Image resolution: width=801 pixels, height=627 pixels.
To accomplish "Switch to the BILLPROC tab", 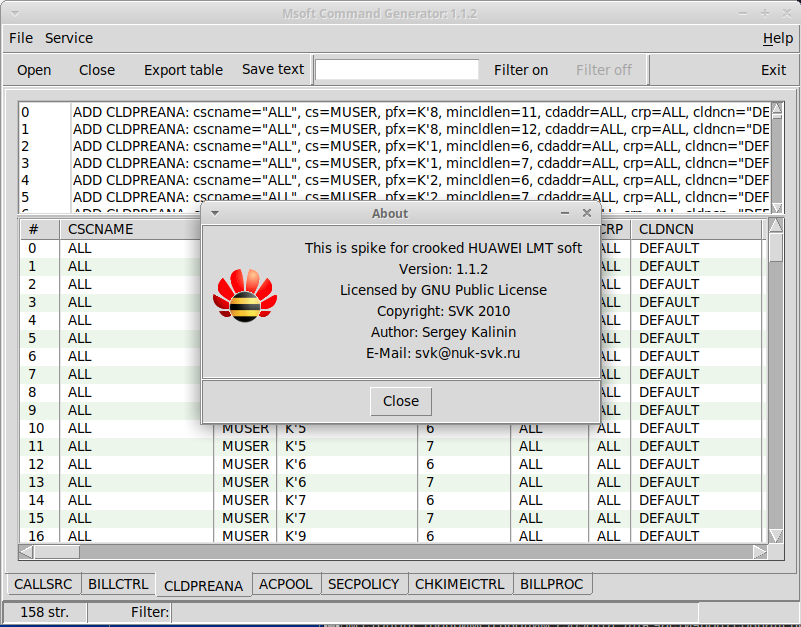I will point(552,584).
